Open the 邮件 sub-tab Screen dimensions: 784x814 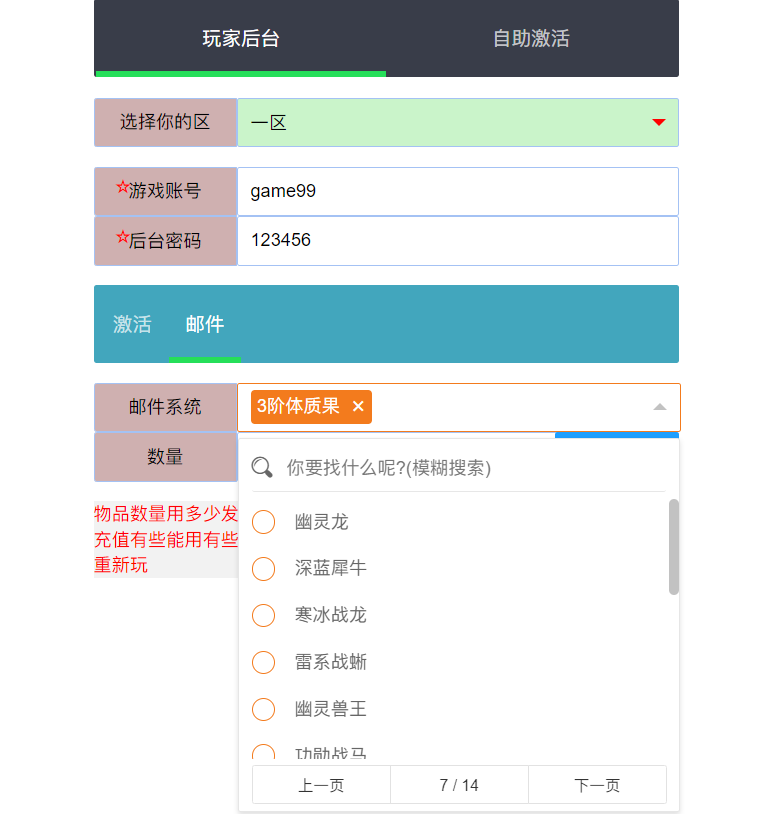[205, 324]
